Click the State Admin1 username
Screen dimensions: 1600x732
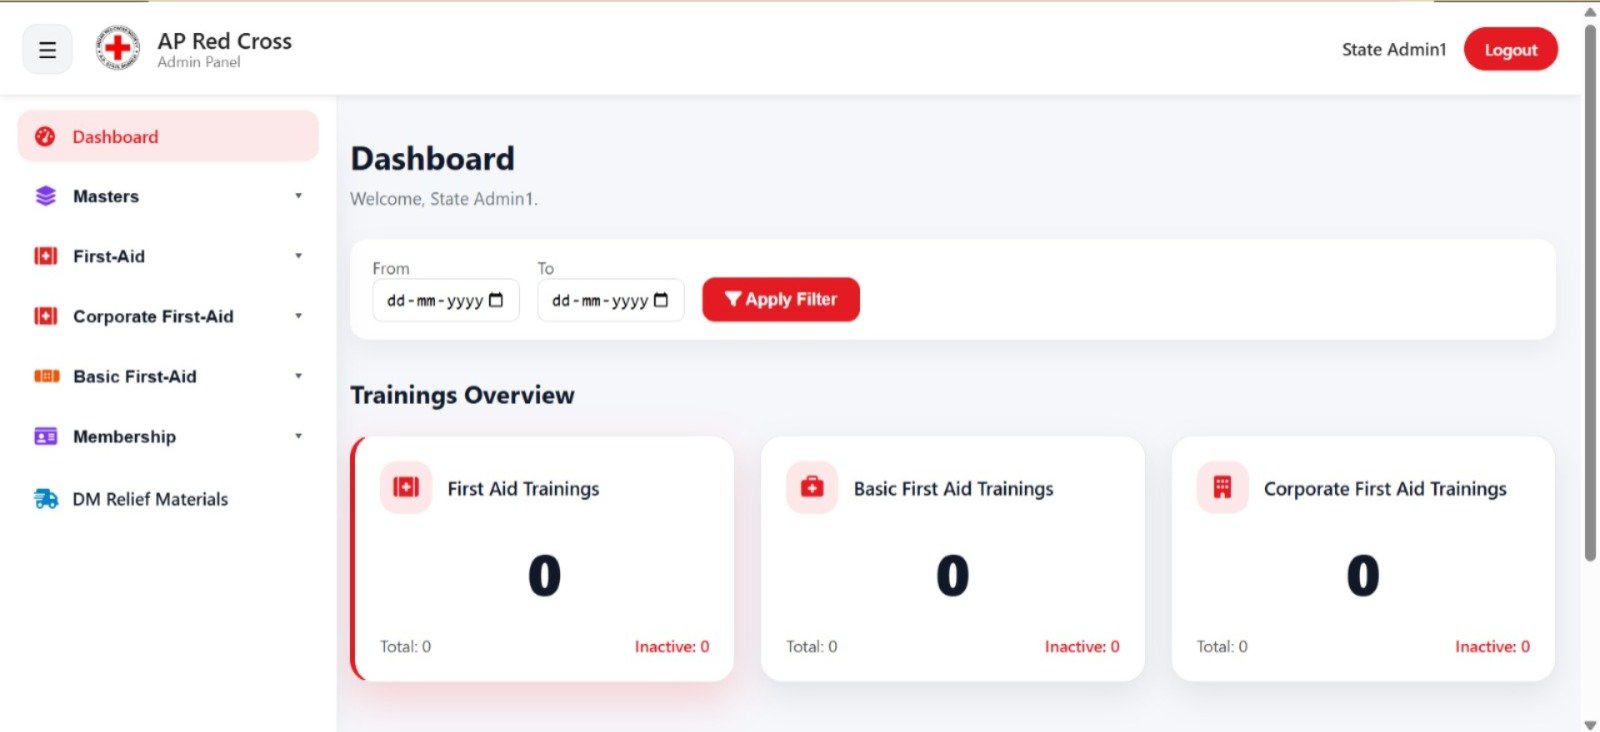click(1394, 49)
